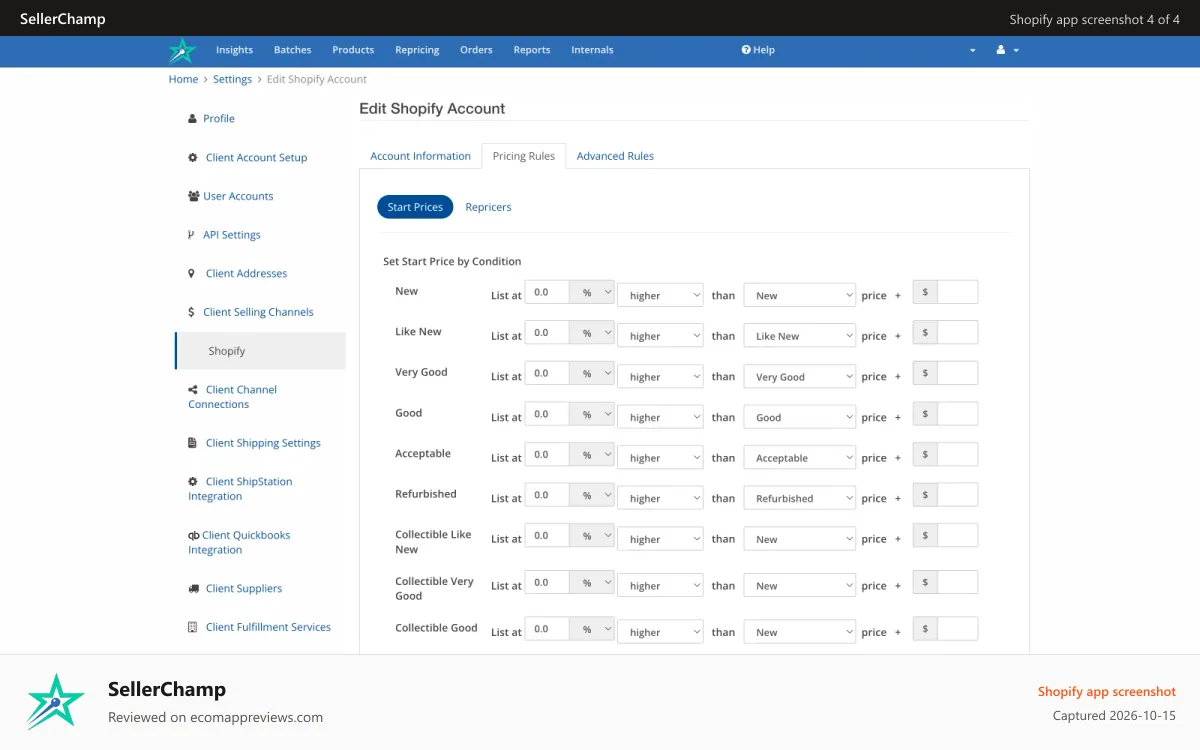Open higher dropdown in Collectible Like New row
The height and width of the screenshot is (750, 1200).
[x=660, y=539]
